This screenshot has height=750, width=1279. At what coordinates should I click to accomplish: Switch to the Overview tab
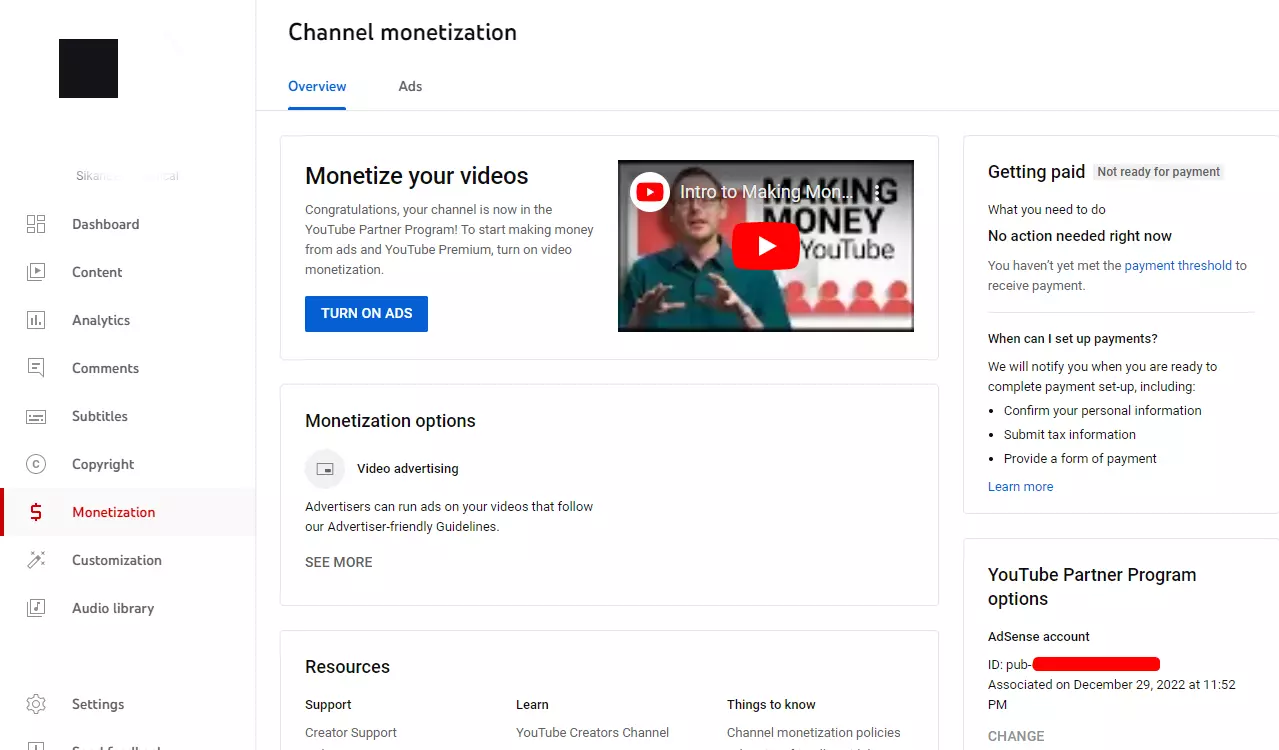[x=317, y=86]
